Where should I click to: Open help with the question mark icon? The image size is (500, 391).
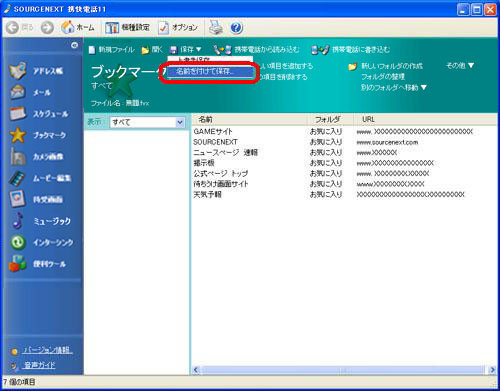click(236, 28)
